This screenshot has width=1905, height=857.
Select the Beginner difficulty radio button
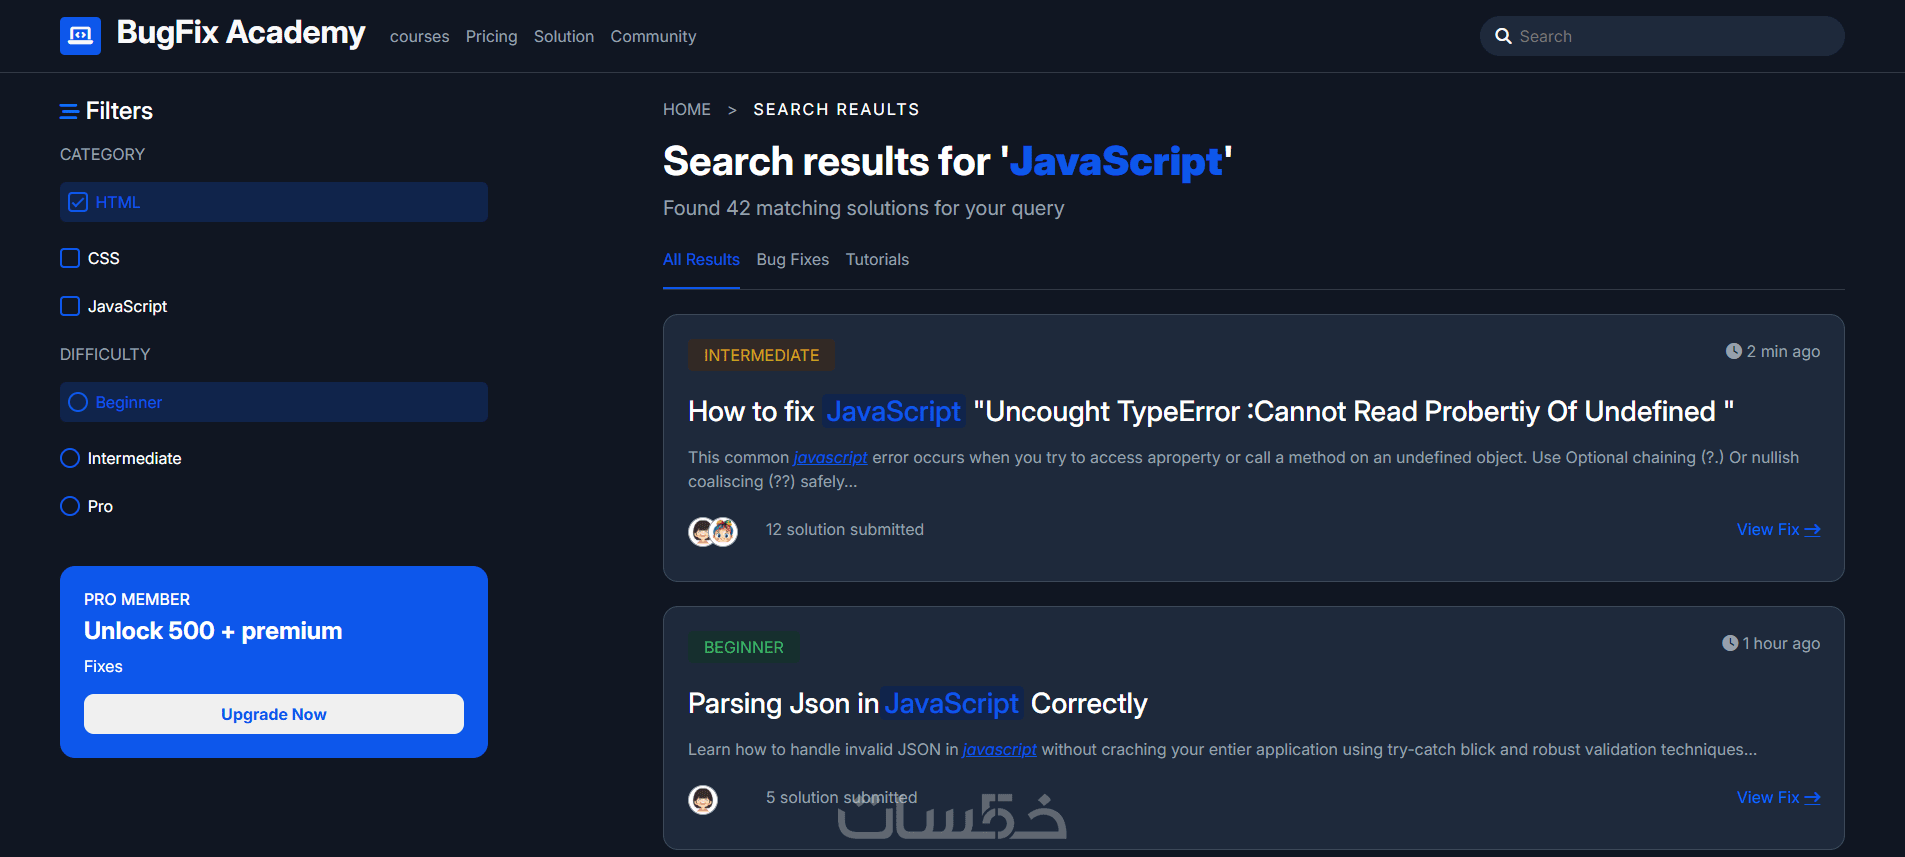pyautogui.click(x=78, y=402)
